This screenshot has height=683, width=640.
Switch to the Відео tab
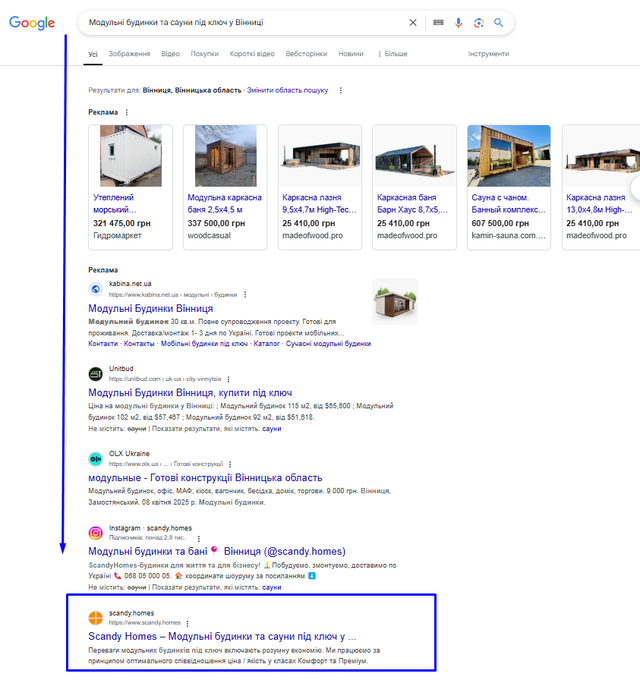click(170, 54)
